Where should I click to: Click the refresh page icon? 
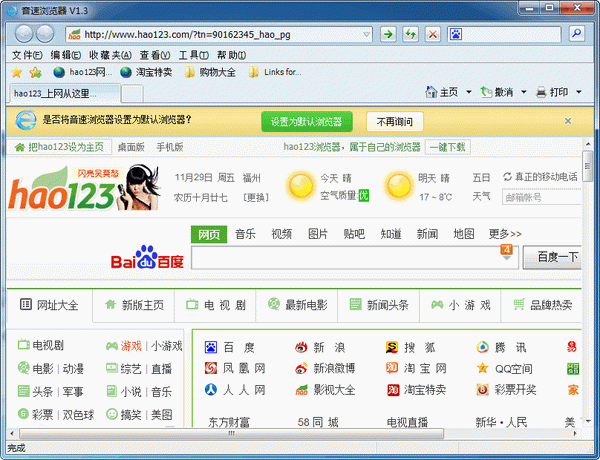pos(411,34)
